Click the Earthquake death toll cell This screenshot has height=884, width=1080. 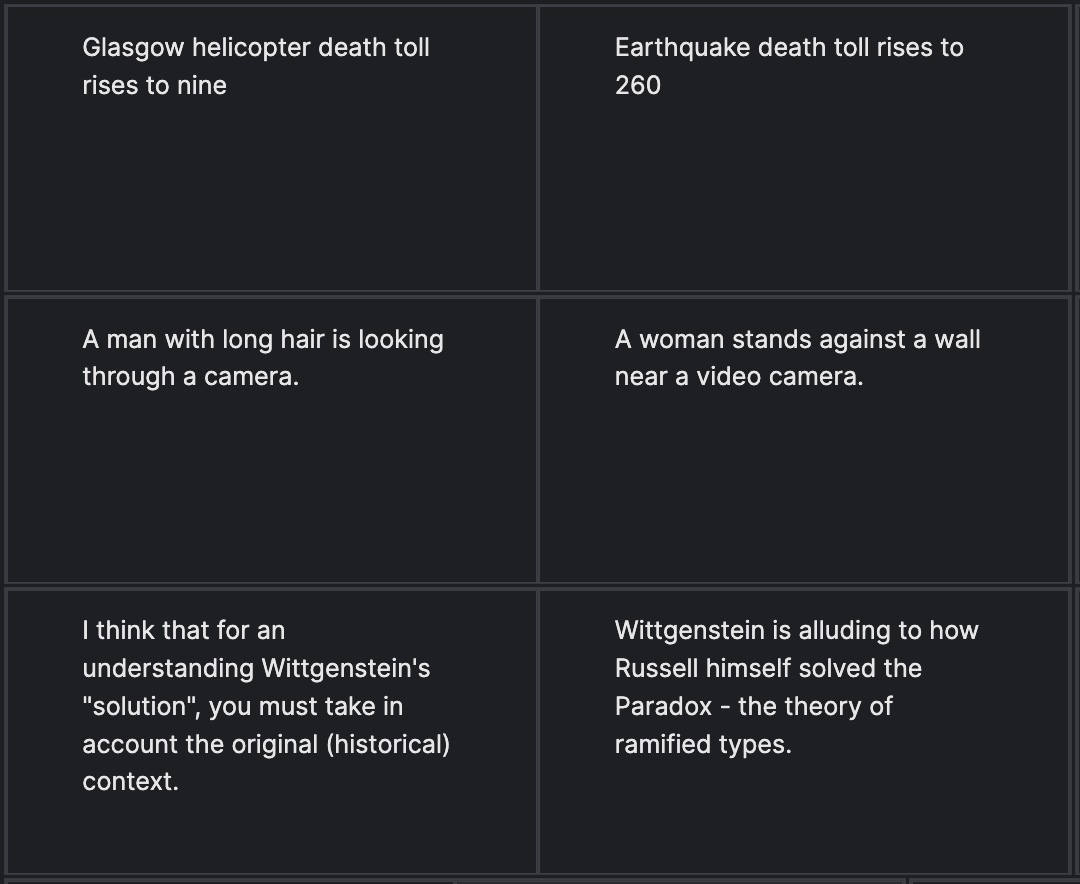pyautogui.click(x=804, y=150)
